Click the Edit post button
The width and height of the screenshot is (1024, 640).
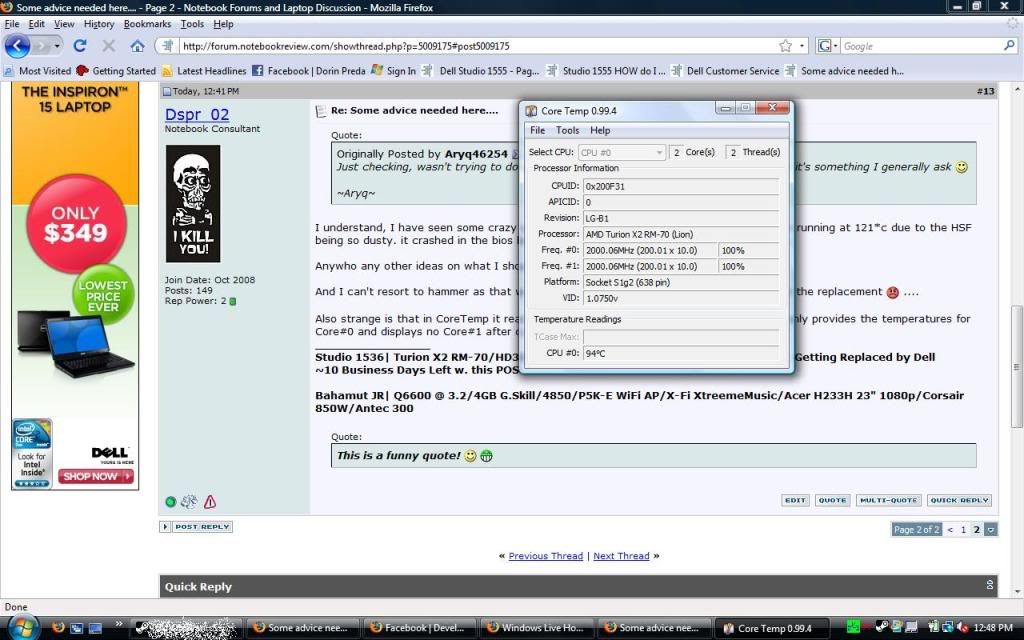coord(795,500)
